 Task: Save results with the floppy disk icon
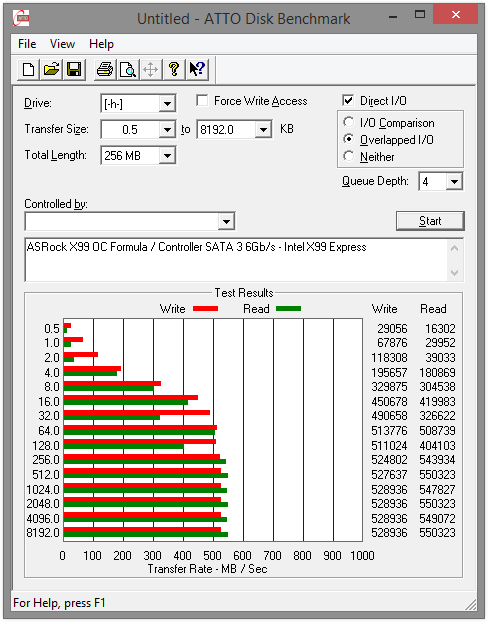click(x=74, y=69)
